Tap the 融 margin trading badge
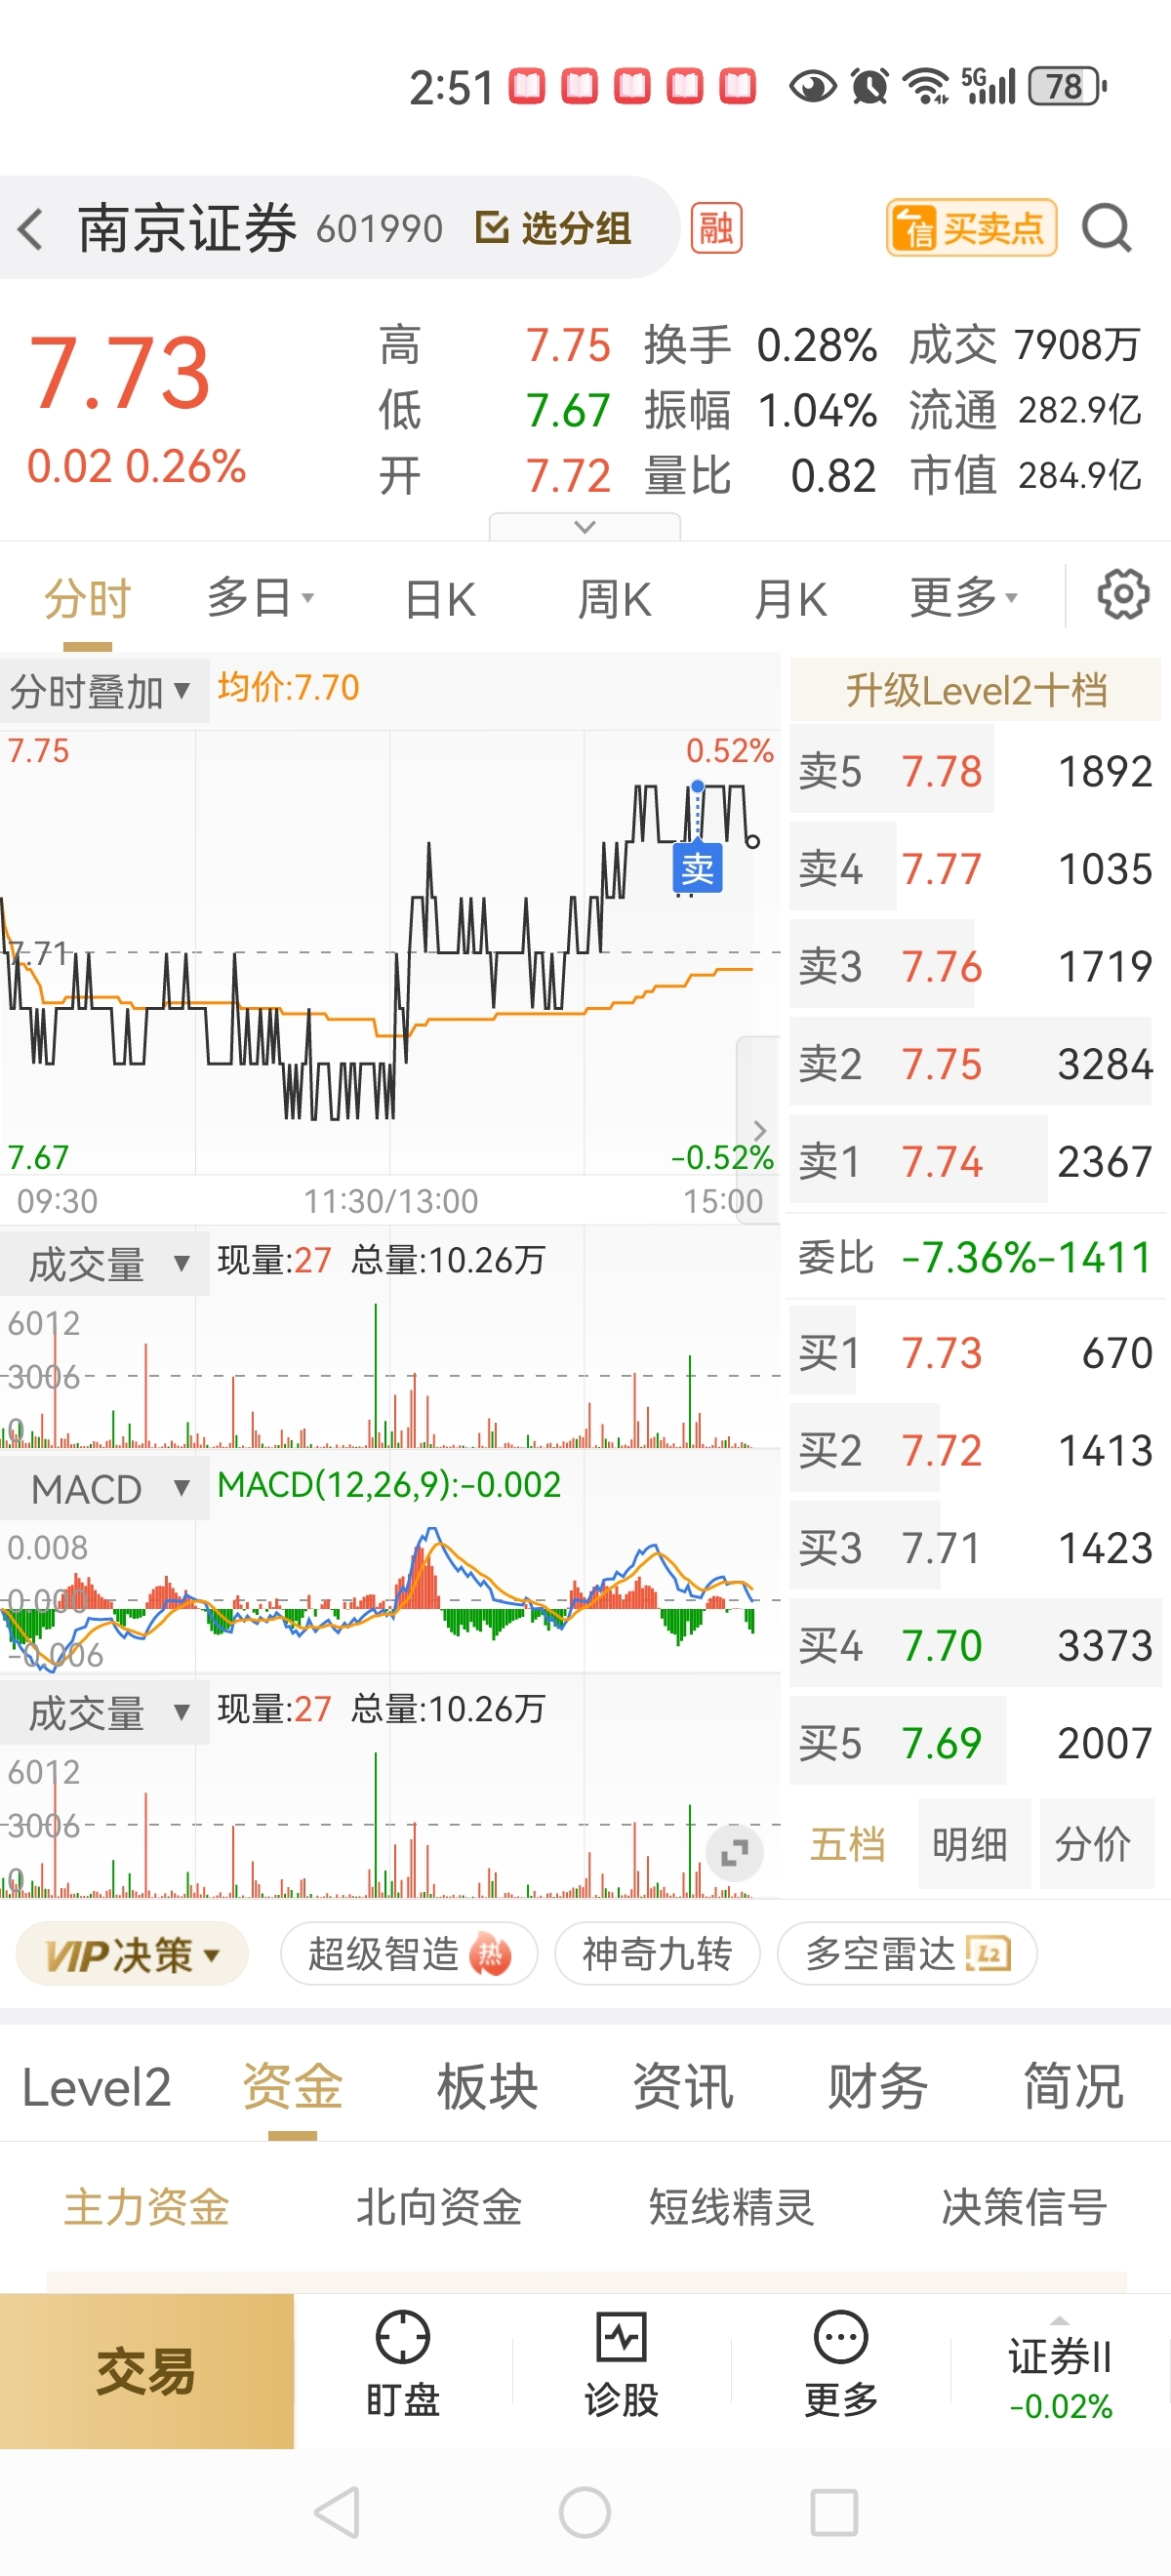Screen dimensions: 1171x2576 (x=716, y=229)
